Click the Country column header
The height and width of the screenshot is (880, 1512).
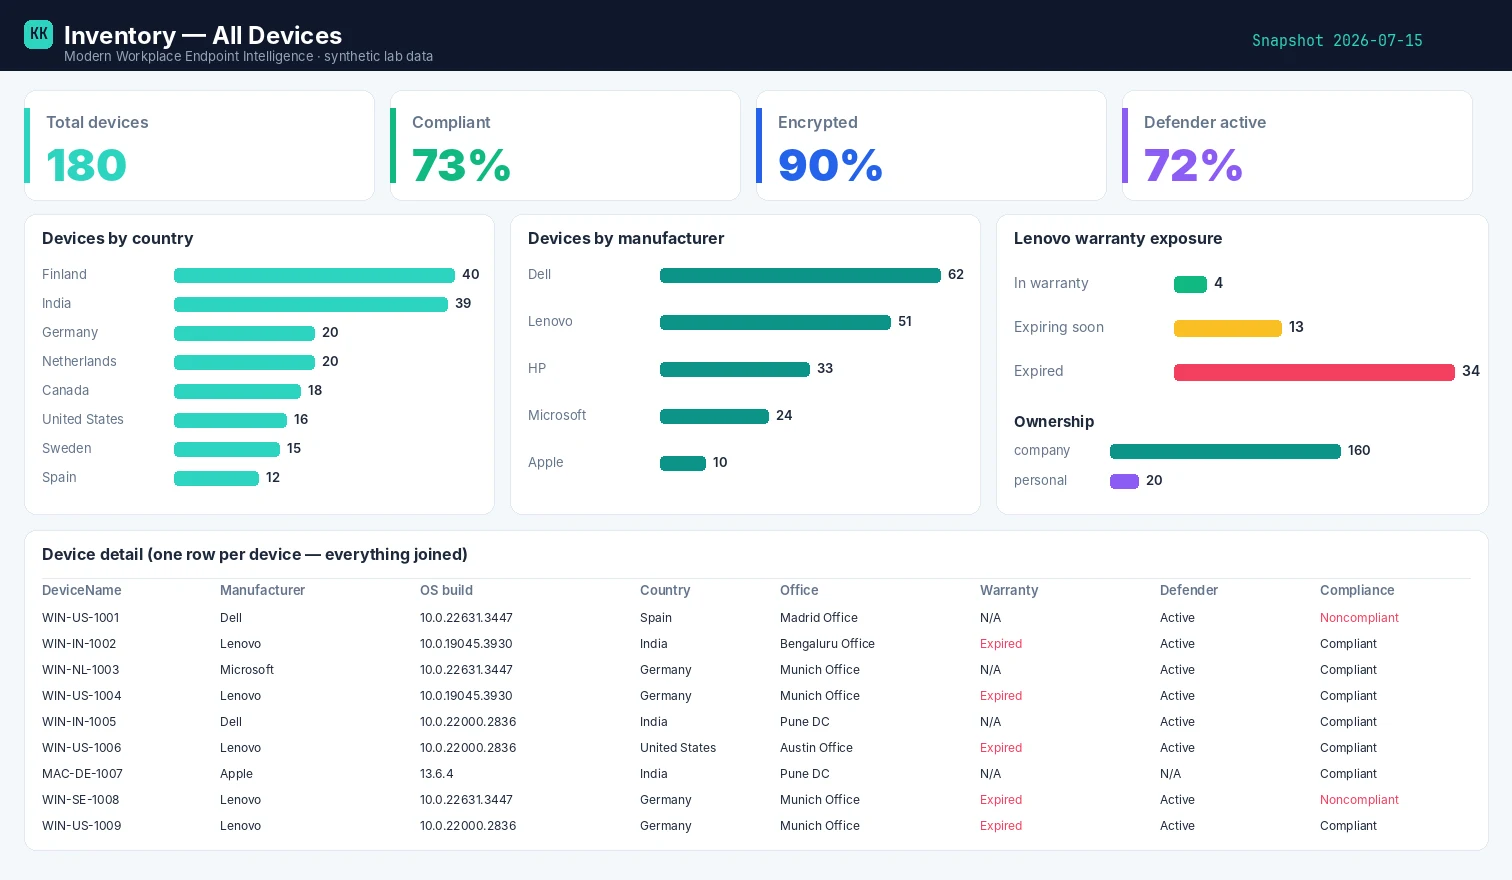click(665, 591)
